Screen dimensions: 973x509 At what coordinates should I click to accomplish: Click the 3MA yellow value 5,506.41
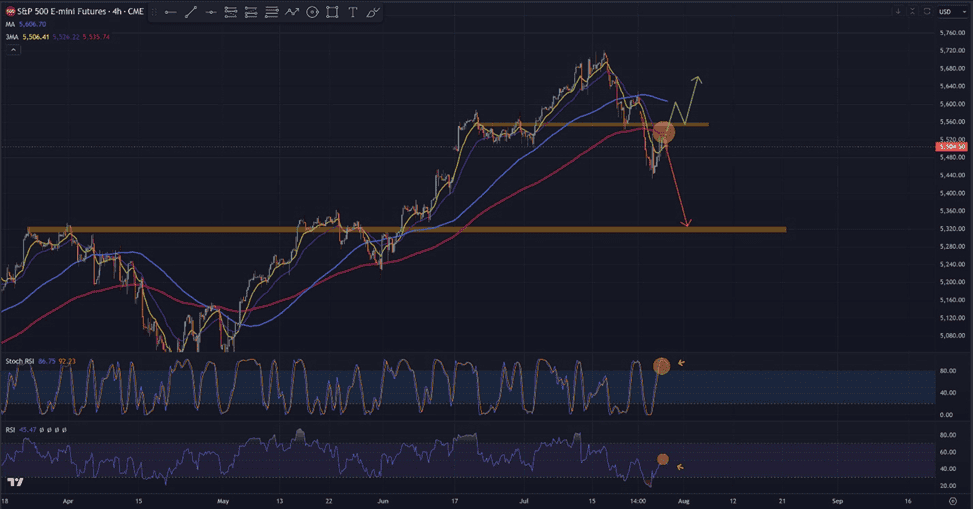pyautogui.click(x=36, y=37)
